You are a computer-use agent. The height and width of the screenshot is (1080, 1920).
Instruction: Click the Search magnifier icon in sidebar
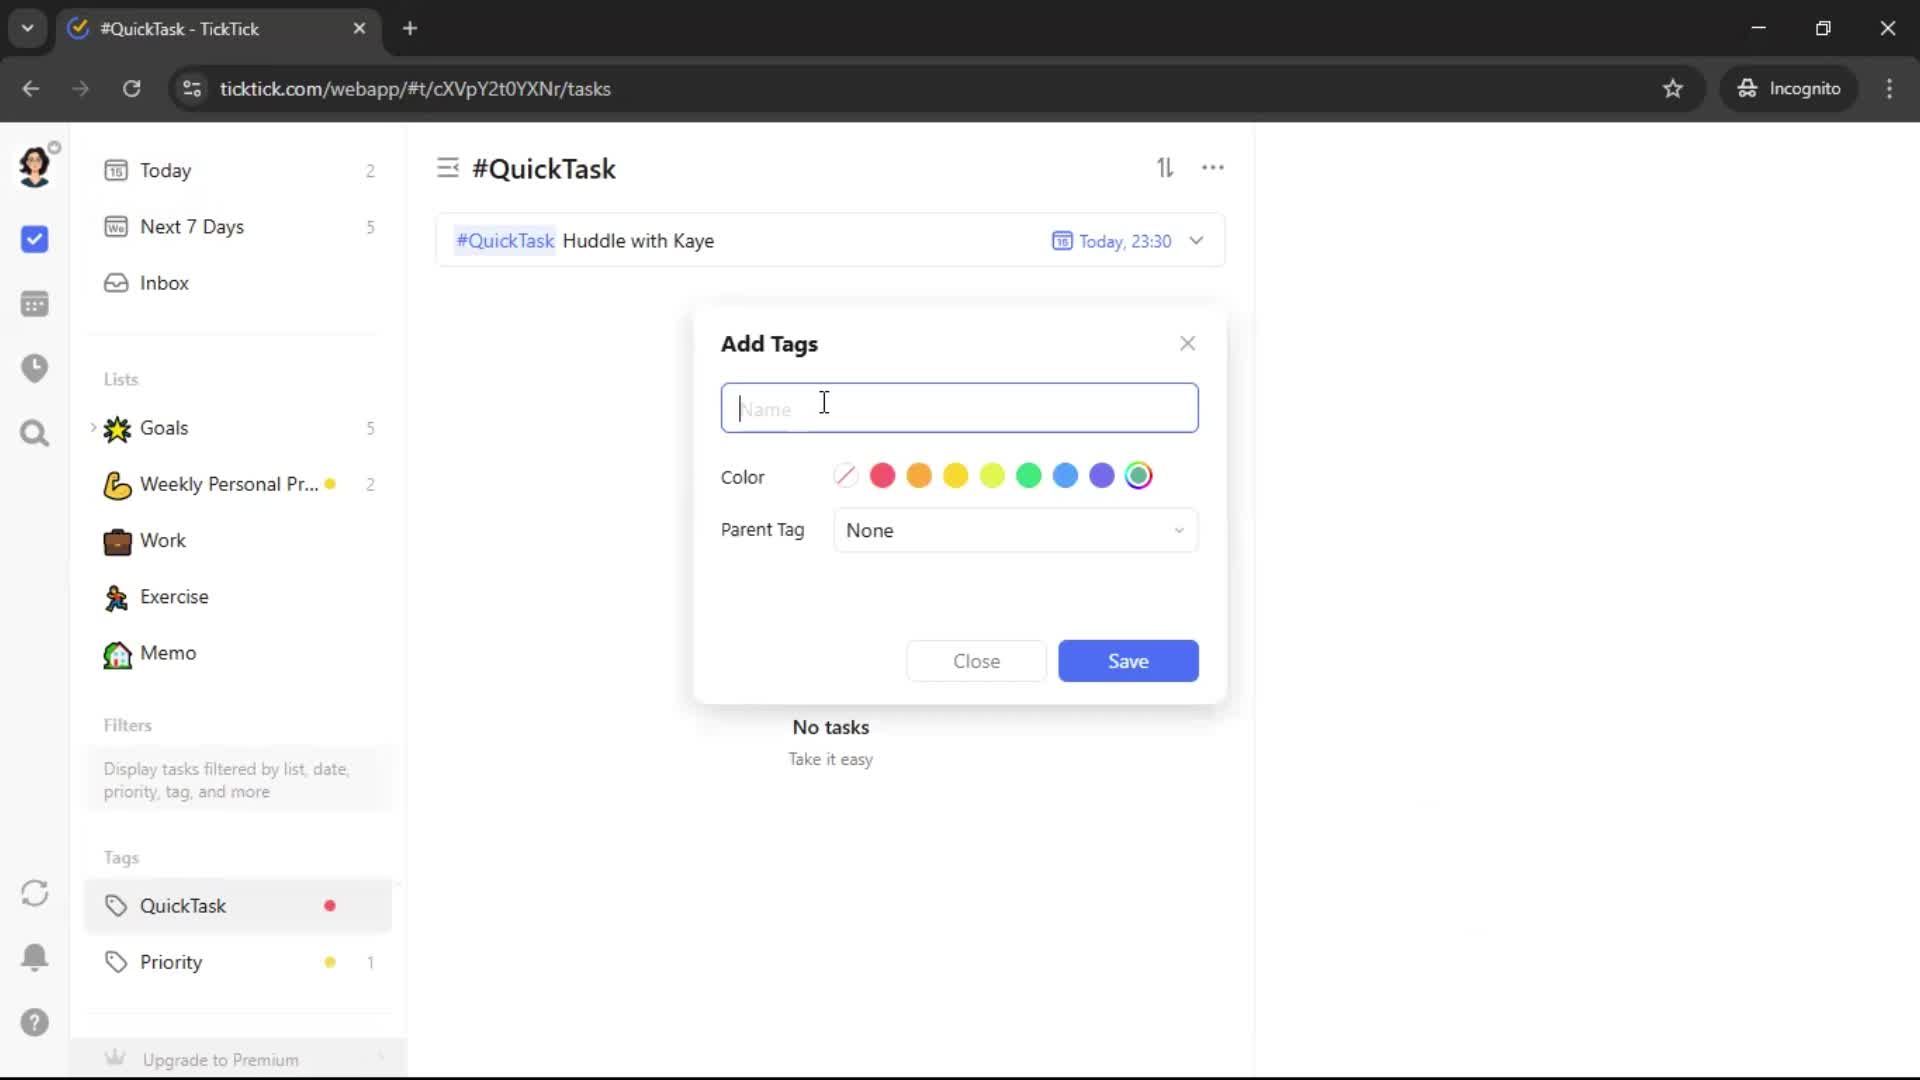click(35, 433)
